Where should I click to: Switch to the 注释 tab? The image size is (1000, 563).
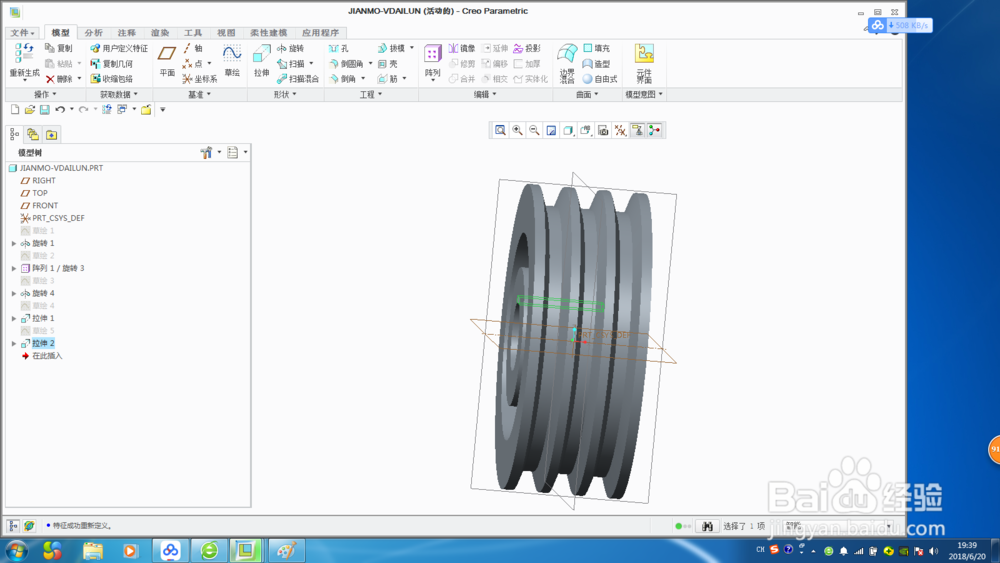[x=126, y=33]
